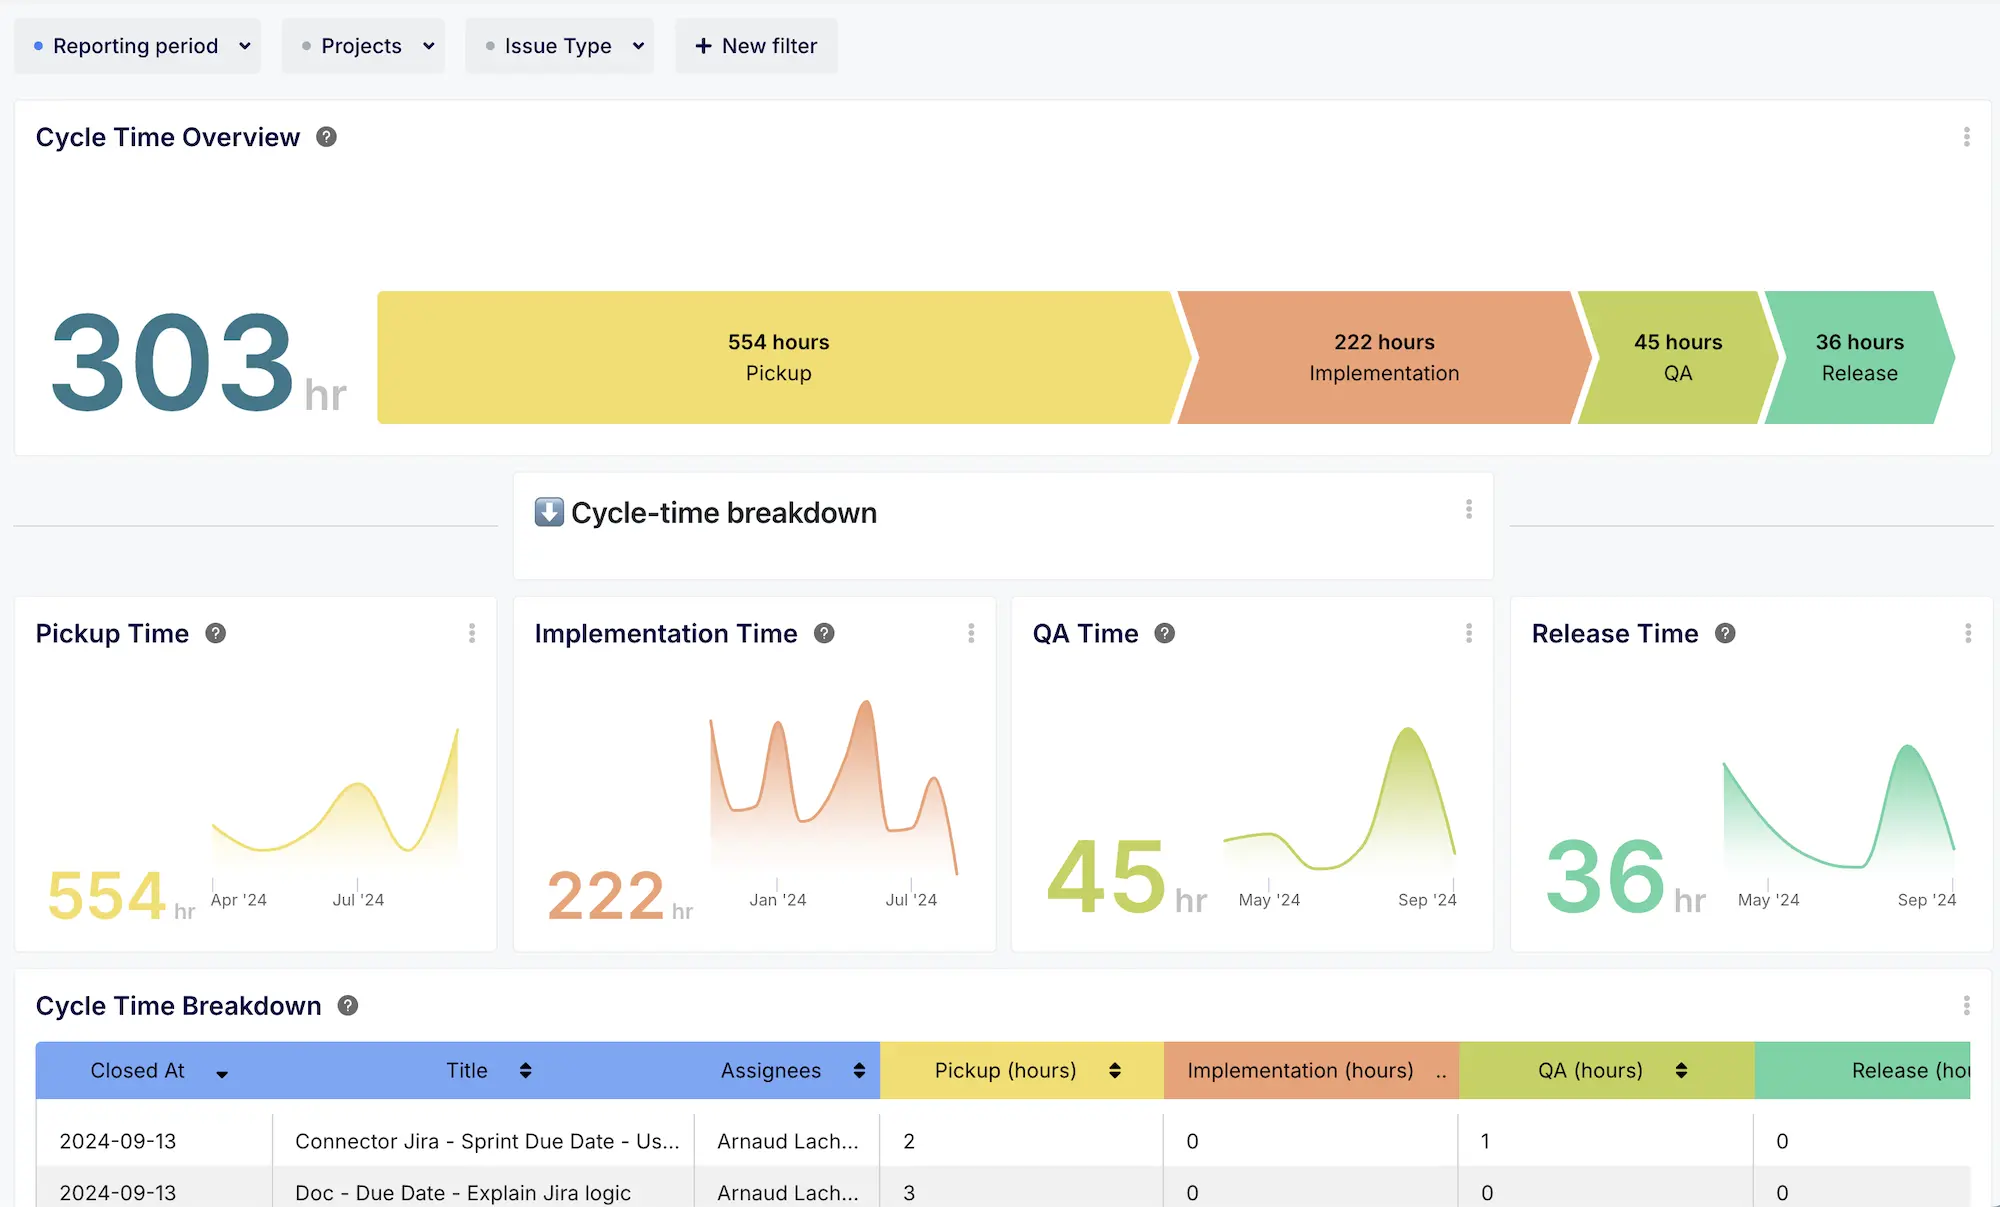Open the Implementation Time options menu
Screen dimensions: 2000x1207
(971, 633)
